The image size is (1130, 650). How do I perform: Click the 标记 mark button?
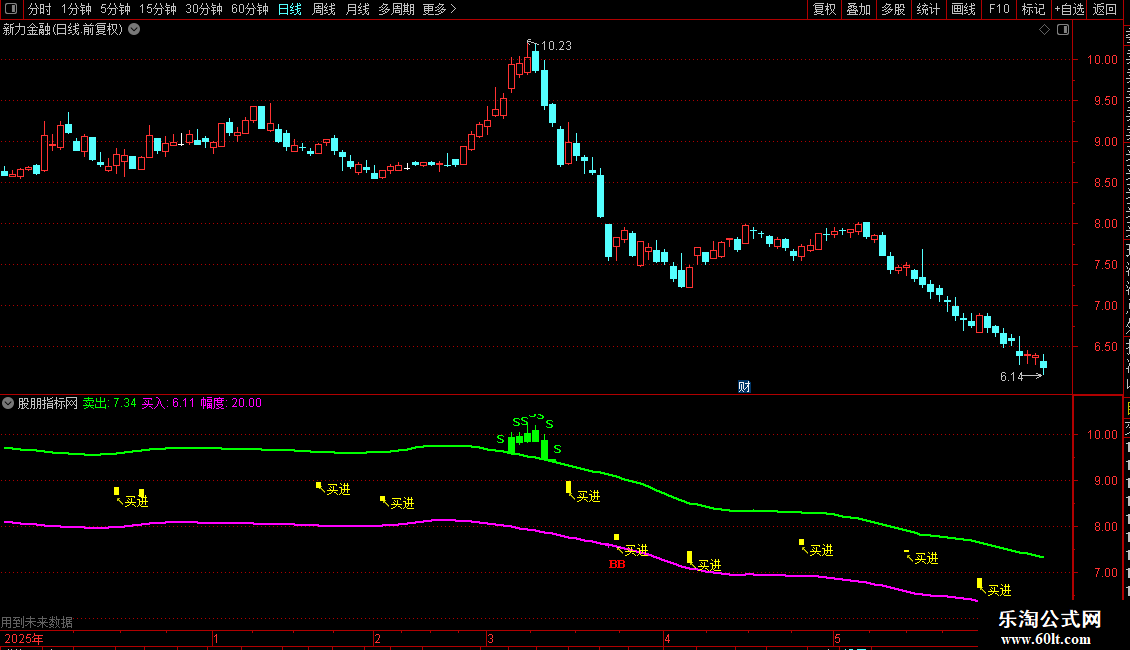[1033, 9]
